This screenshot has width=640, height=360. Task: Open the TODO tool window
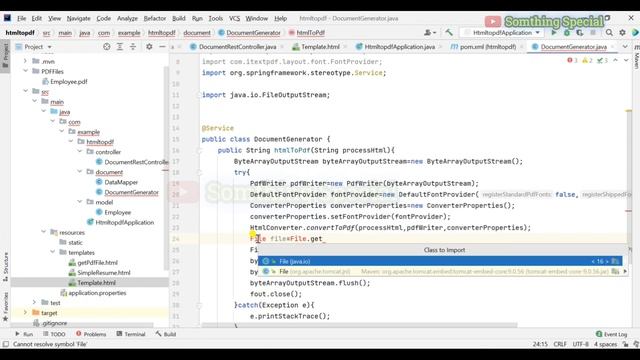(x=54, y=334)
